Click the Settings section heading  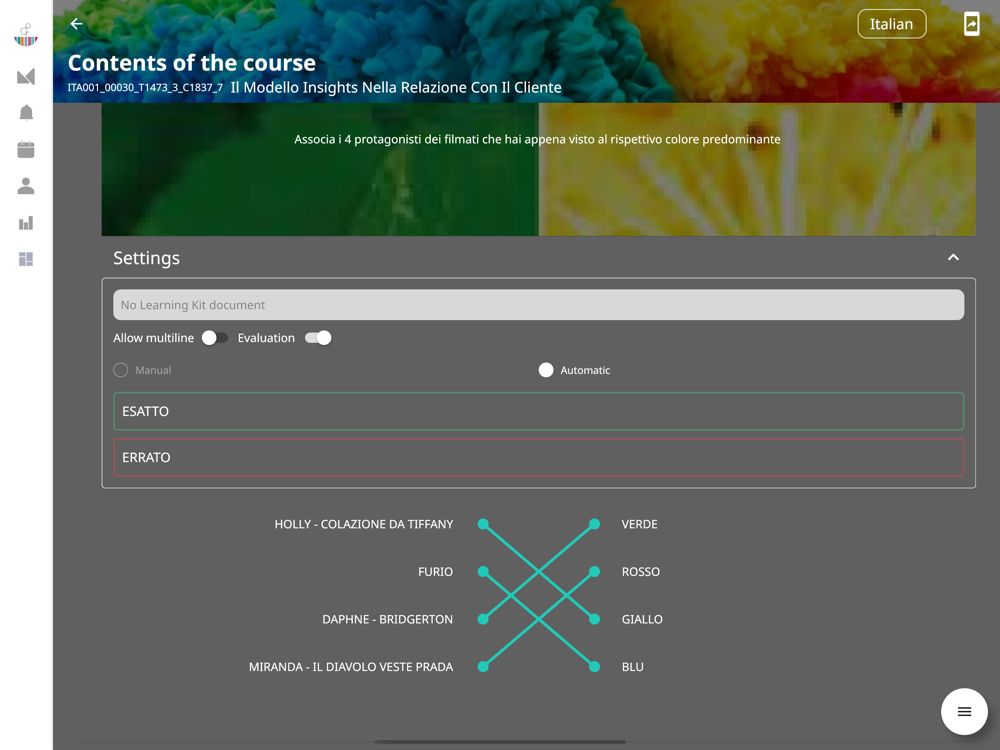[x=147, y=258]
